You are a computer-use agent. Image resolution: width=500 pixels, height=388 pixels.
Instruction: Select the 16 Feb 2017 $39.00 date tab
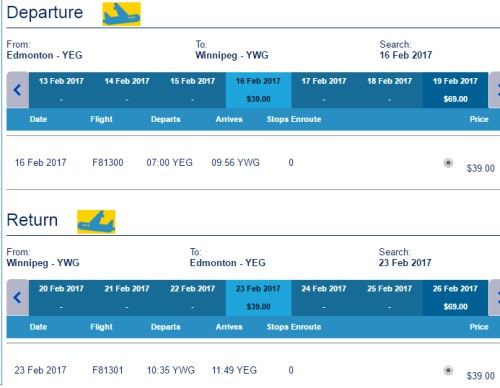pos(258,90)
